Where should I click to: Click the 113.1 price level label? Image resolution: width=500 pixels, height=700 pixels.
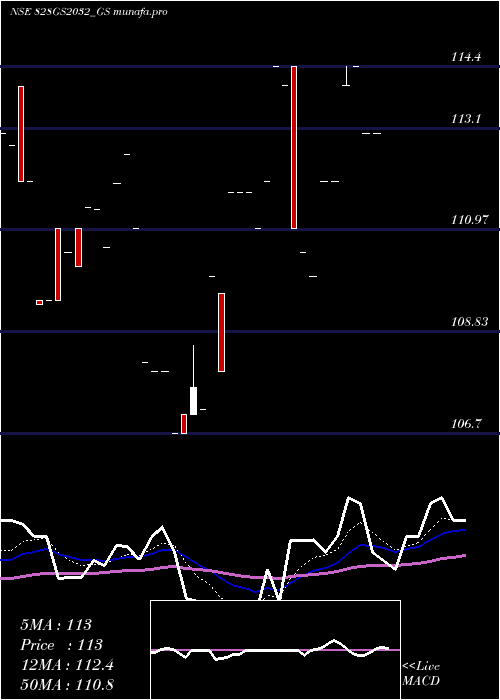click(x=466, y=119)
